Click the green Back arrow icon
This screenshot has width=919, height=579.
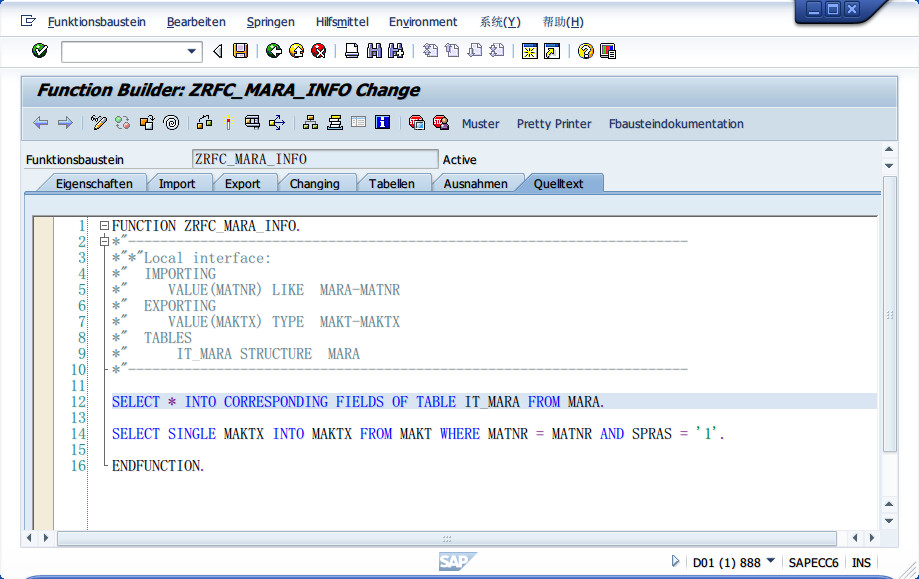coord(274,51)
